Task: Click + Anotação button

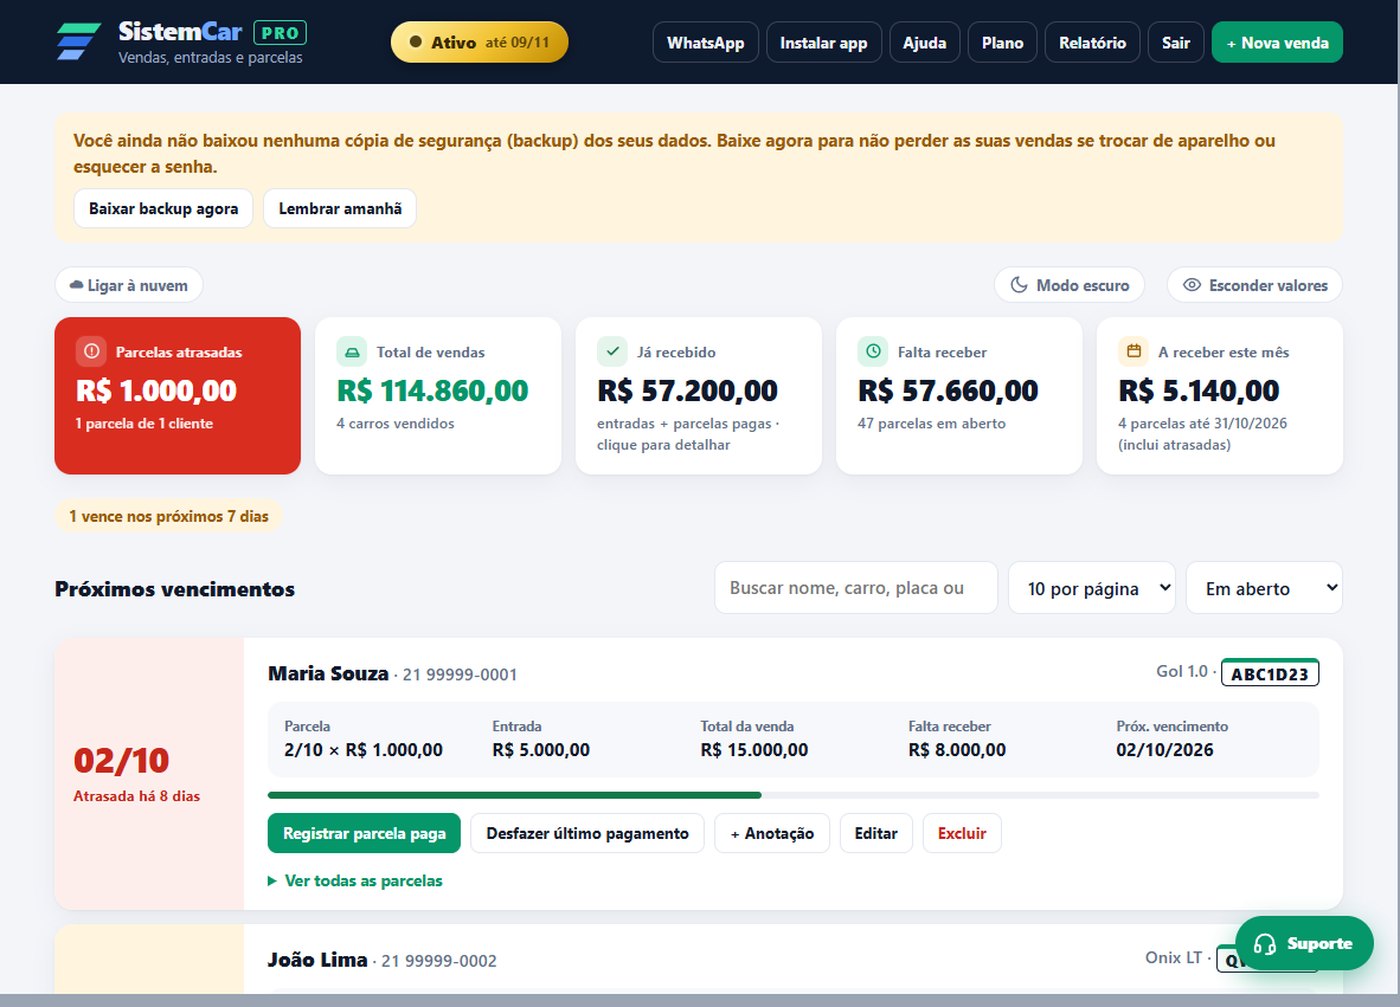Action: (772, 833)
